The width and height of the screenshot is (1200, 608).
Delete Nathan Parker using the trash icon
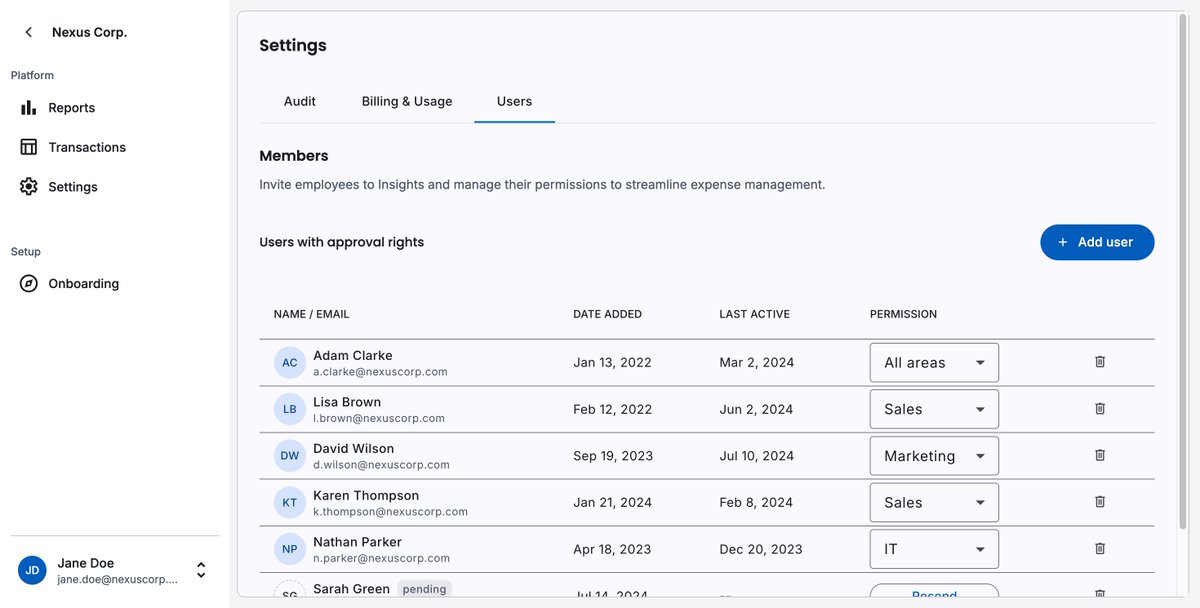click(1100, 549)
